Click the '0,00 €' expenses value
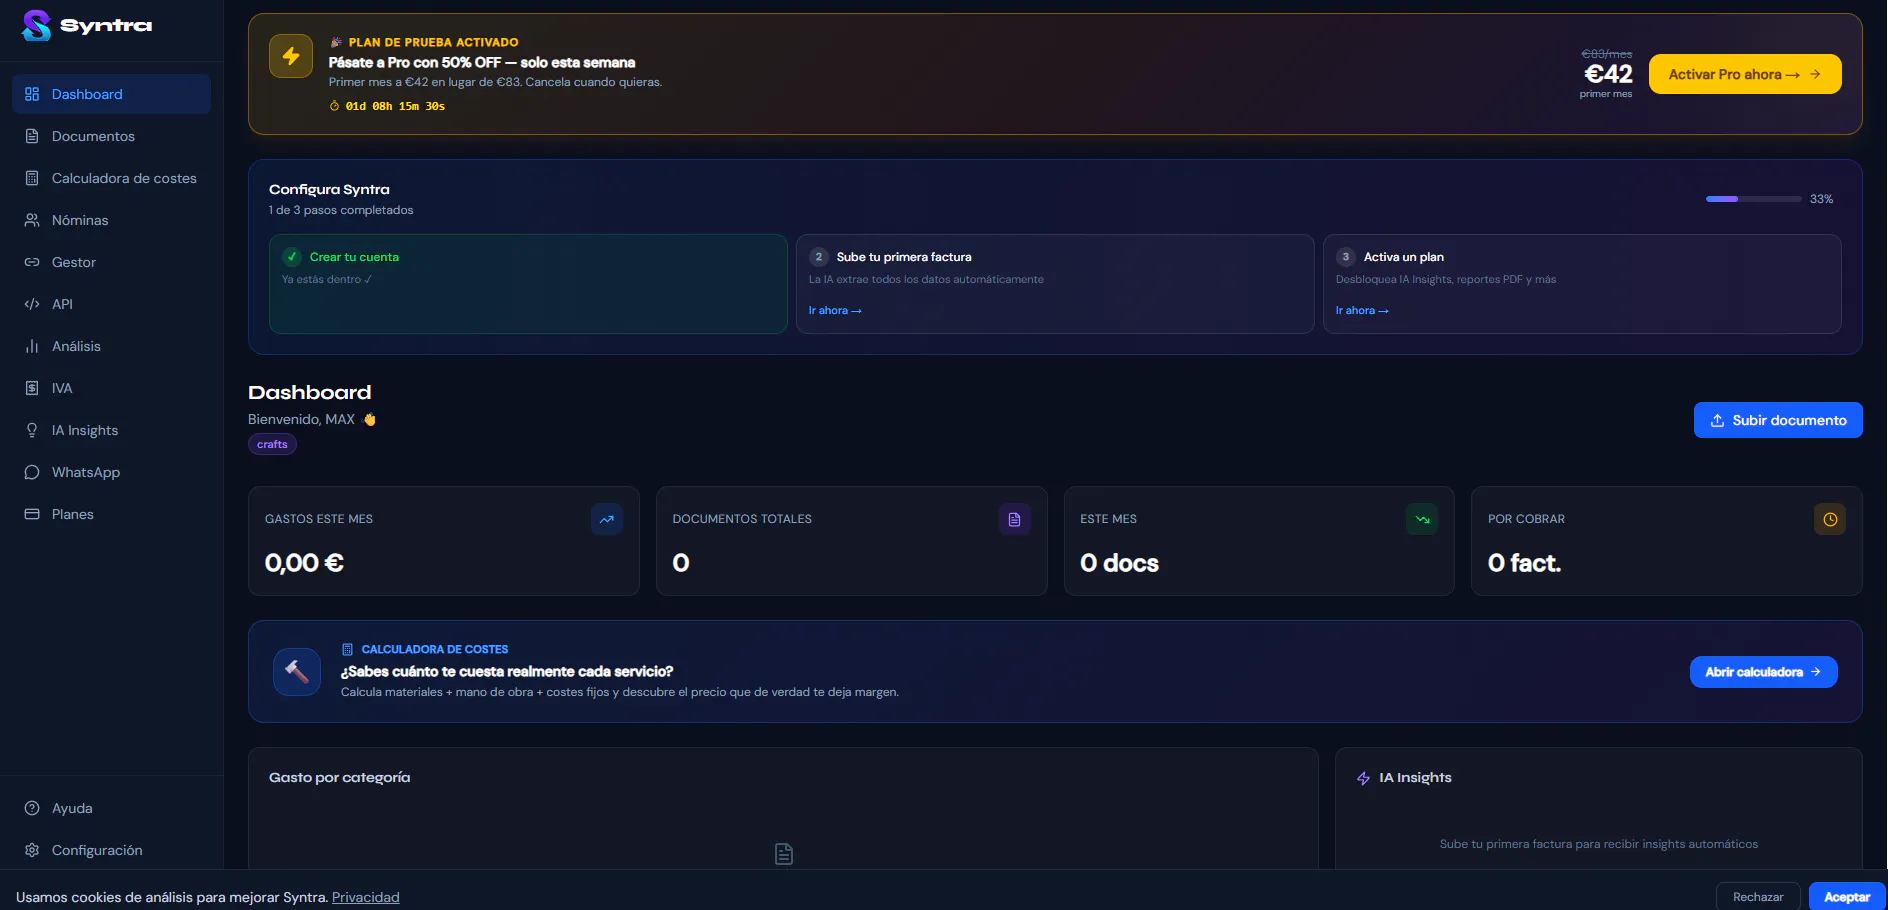This screenshot has height=910, width=1888. pyautogui.click(x=304, y=563)
